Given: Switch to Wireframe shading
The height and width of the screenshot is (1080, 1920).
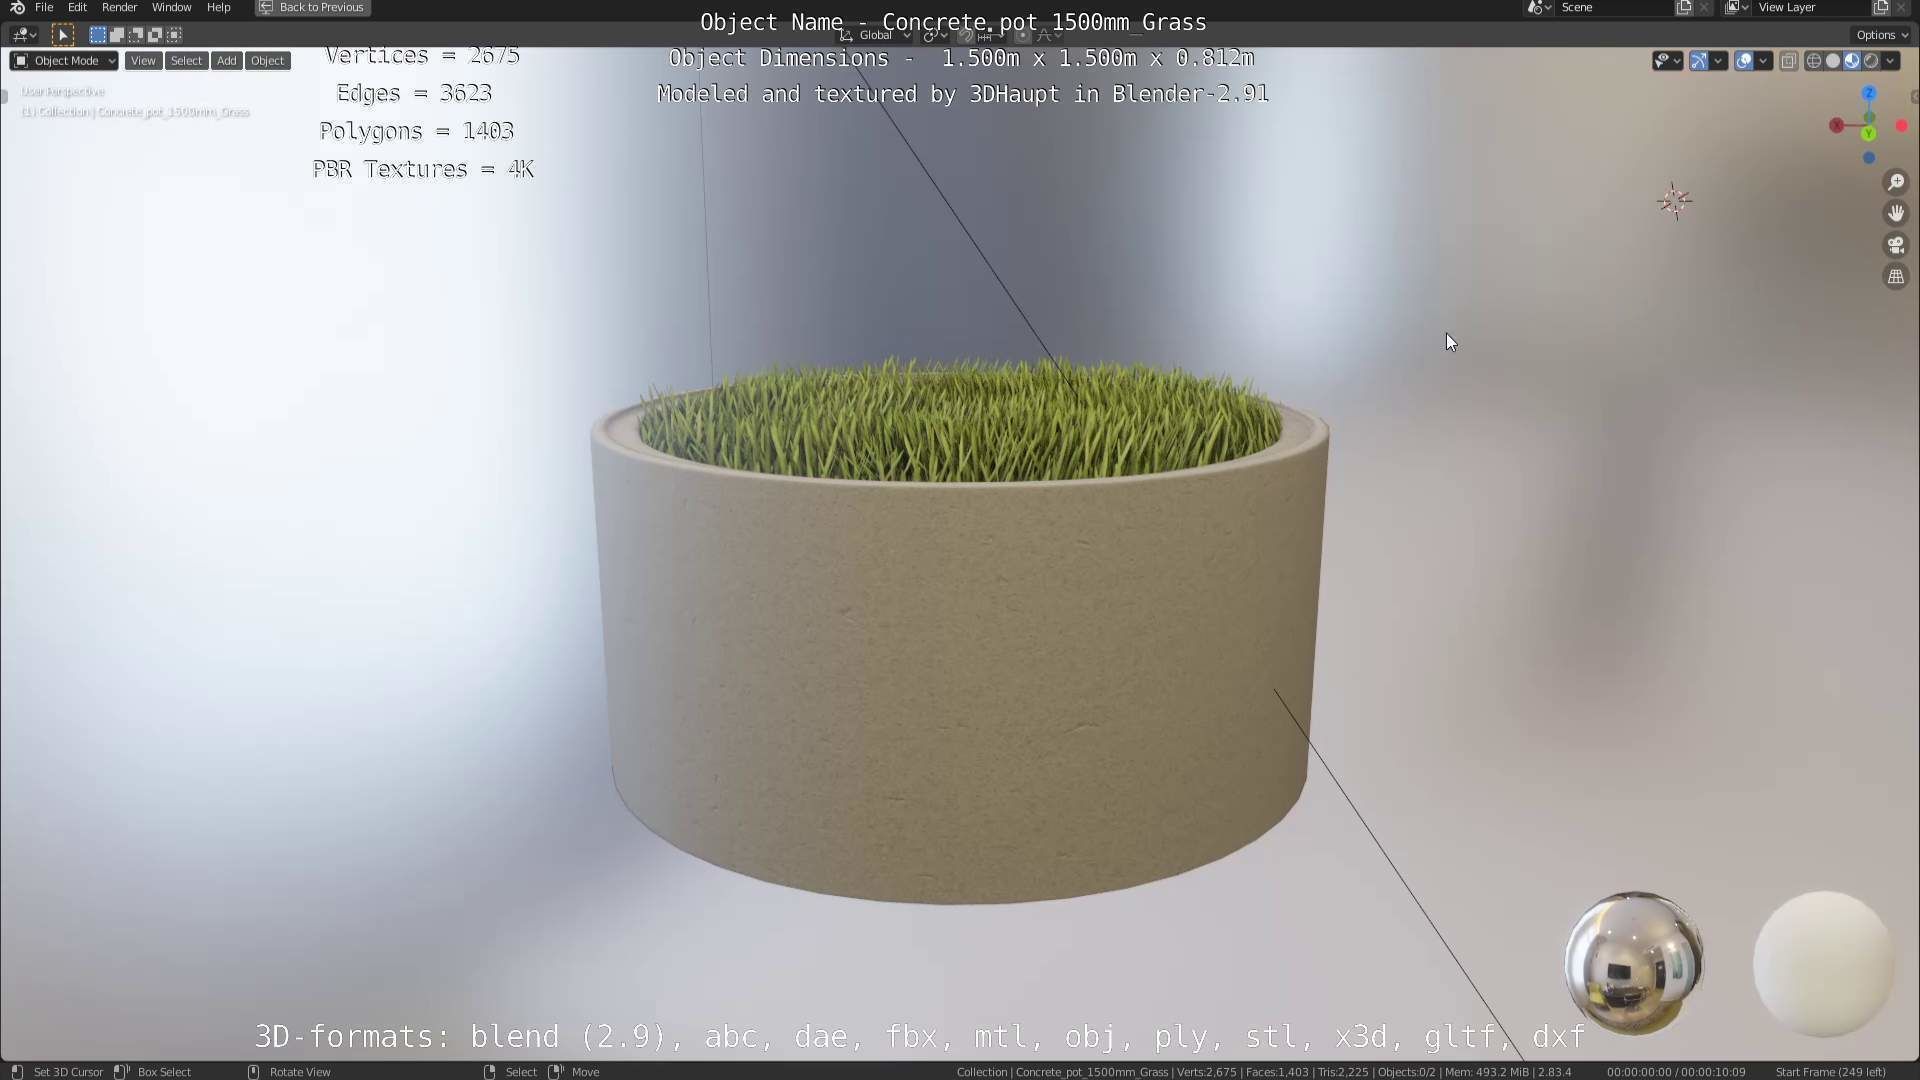Looking at the screenshot, I should (1813, 61).
